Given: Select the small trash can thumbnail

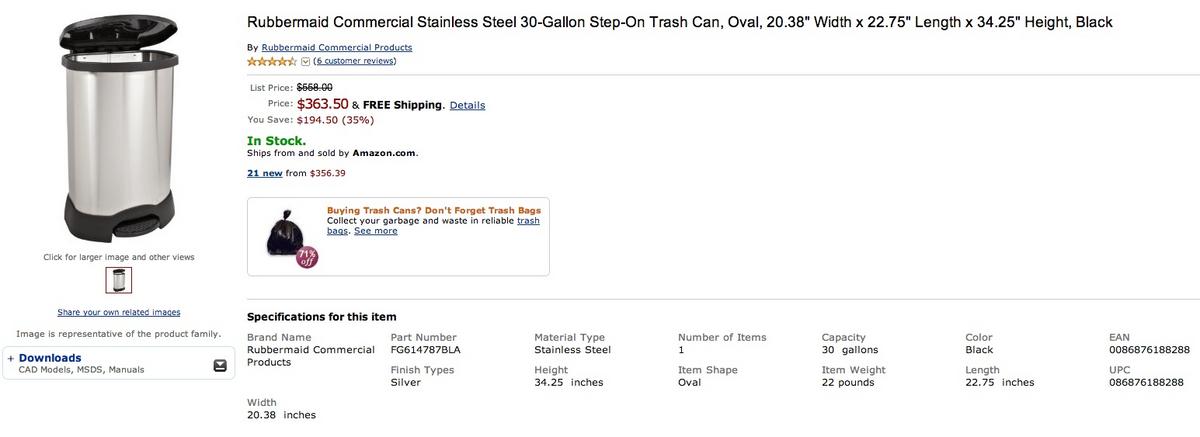Looking at the screenshot, I should [119, 280].
